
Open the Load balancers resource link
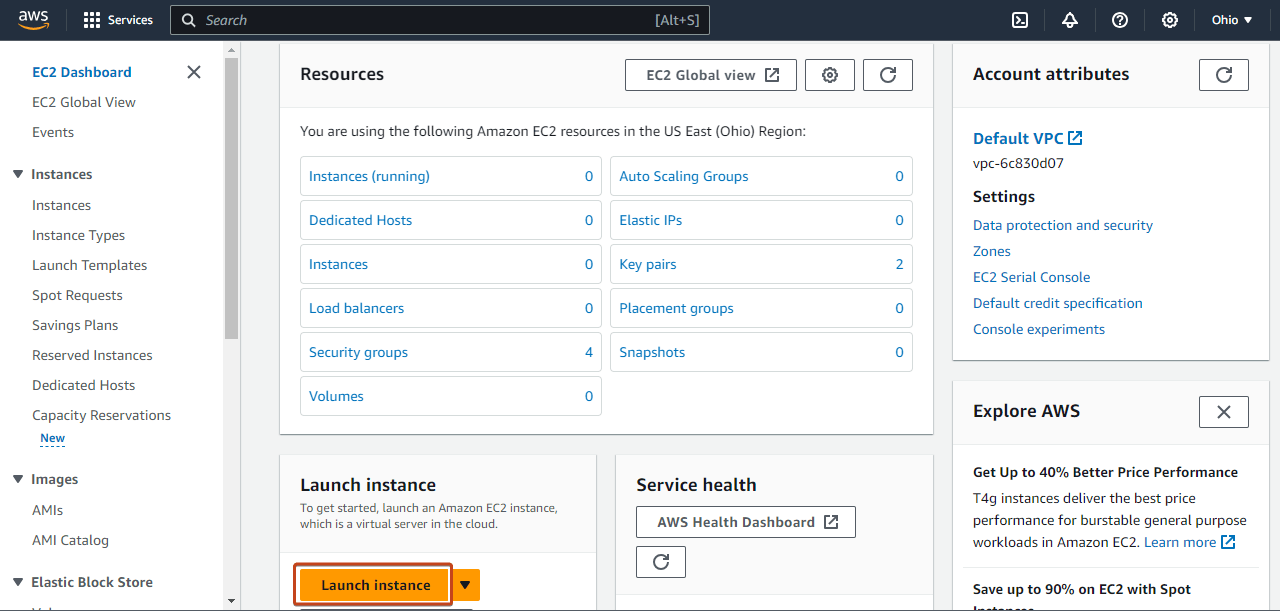[356, 308]
